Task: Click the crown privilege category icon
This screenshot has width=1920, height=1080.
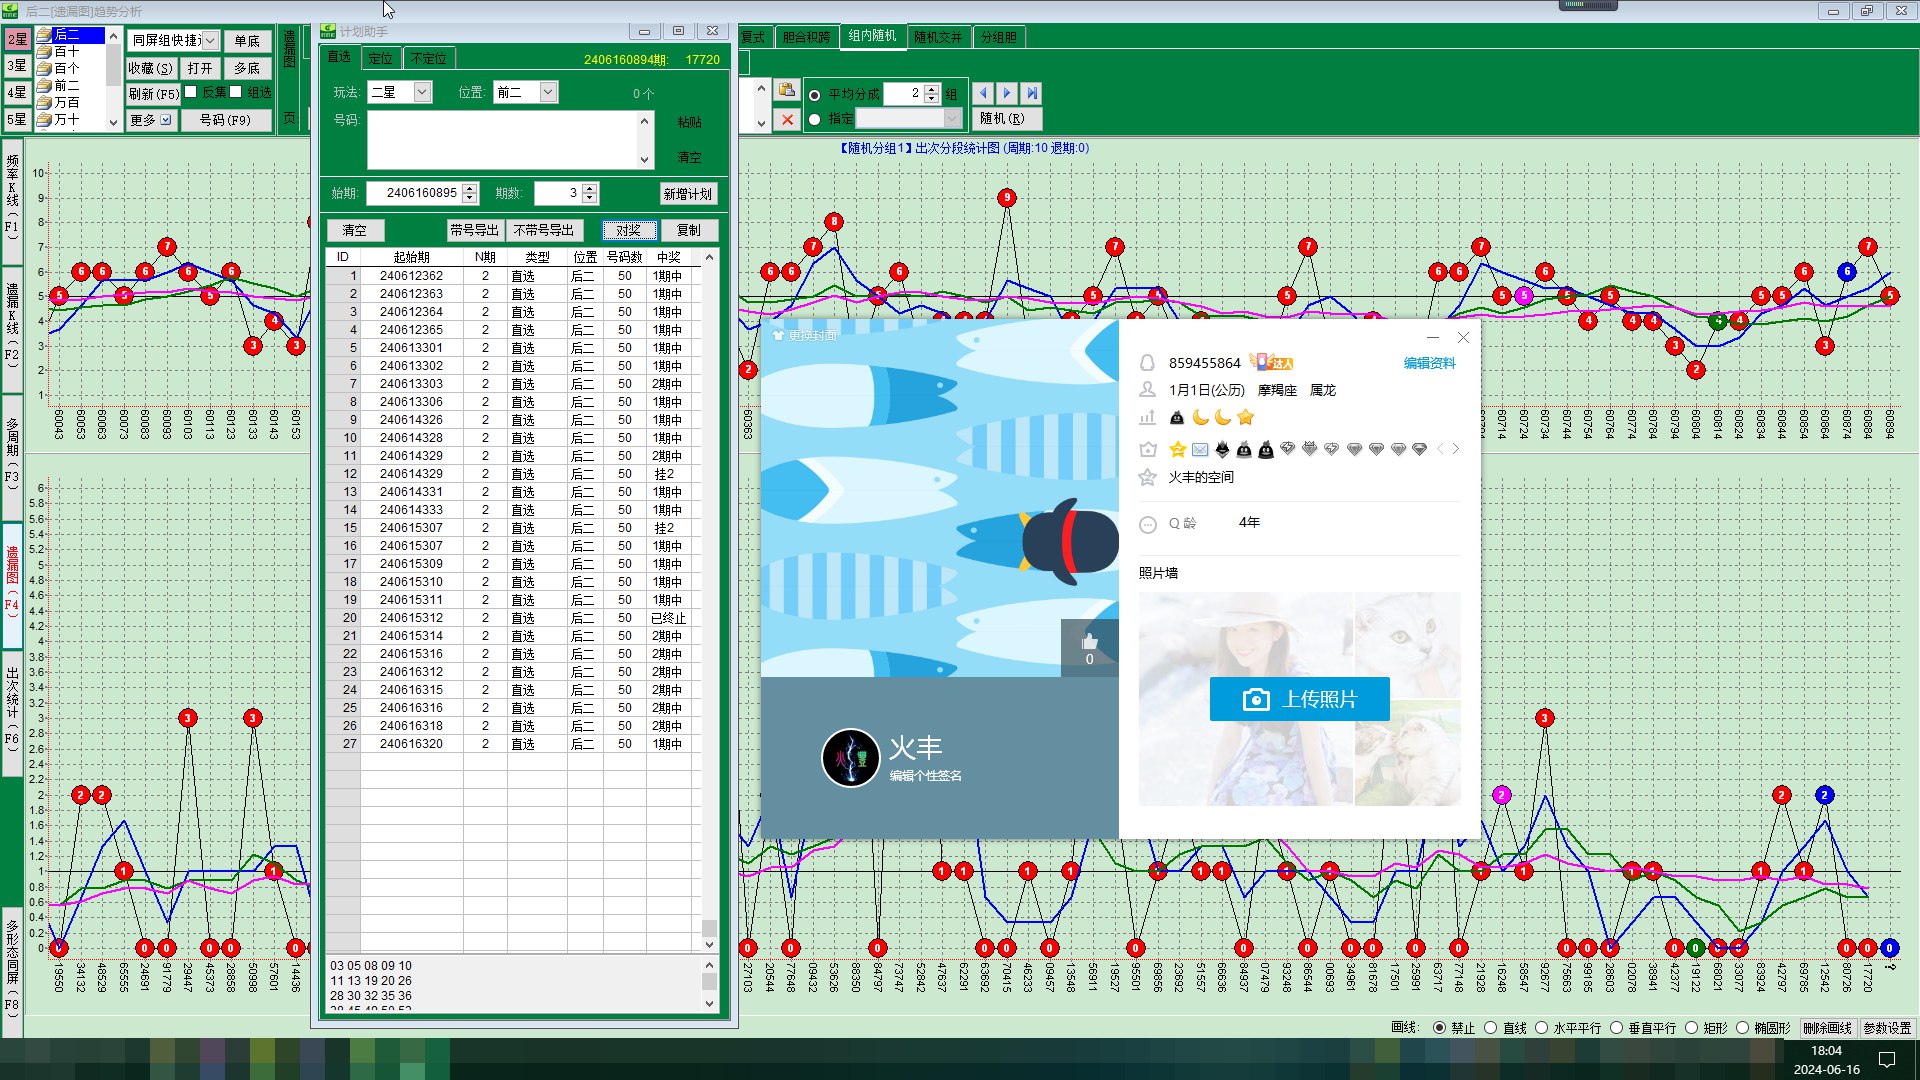Action: click(1147, 449)
